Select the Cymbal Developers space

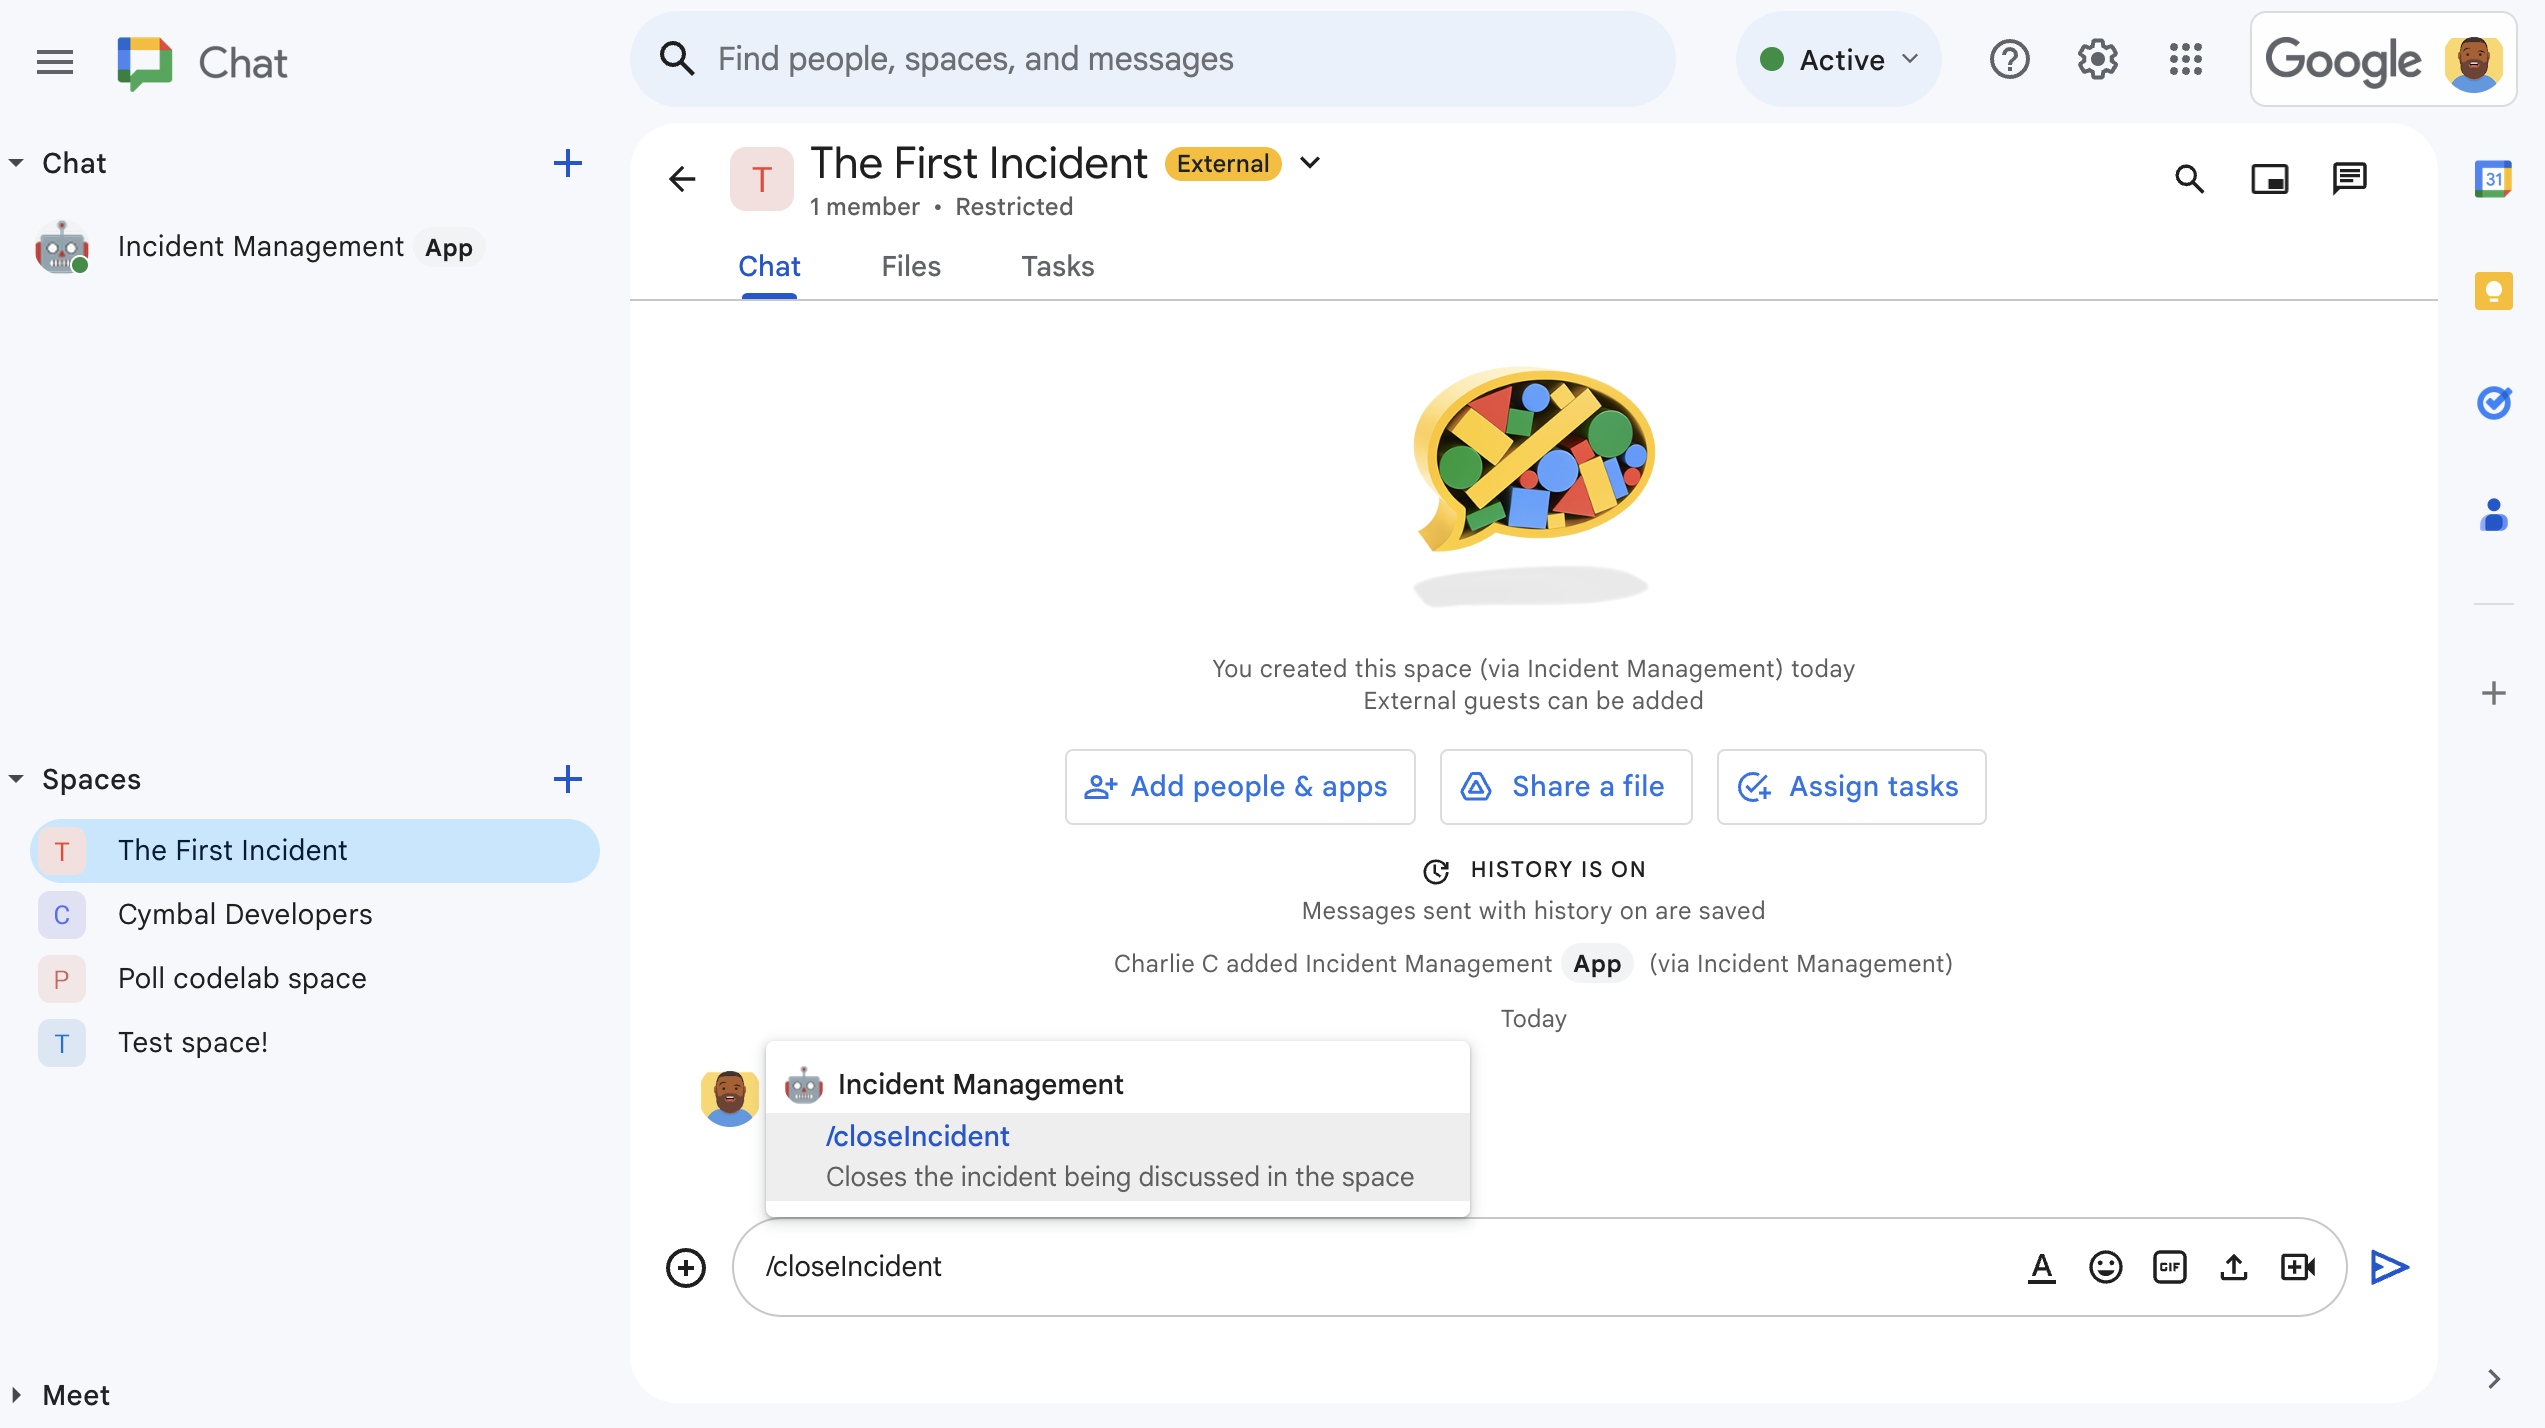[245, 912]
